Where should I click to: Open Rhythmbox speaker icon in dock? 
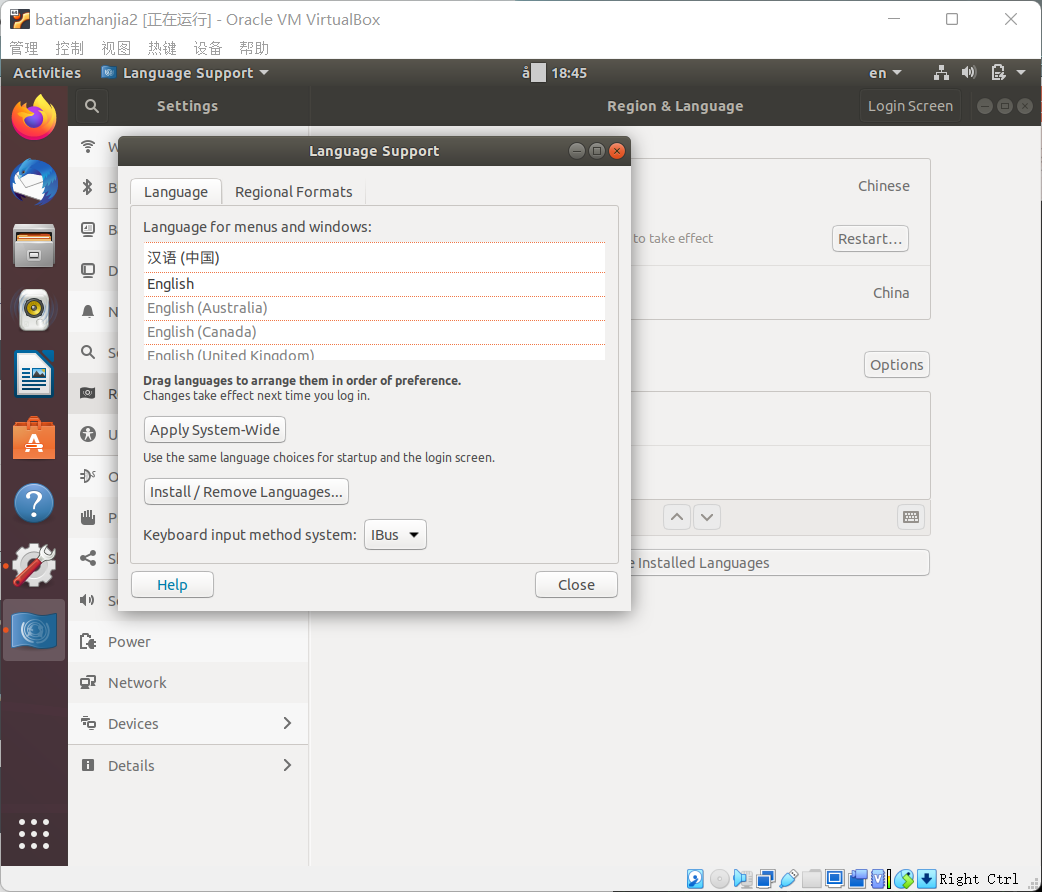[x=34, y=309]
